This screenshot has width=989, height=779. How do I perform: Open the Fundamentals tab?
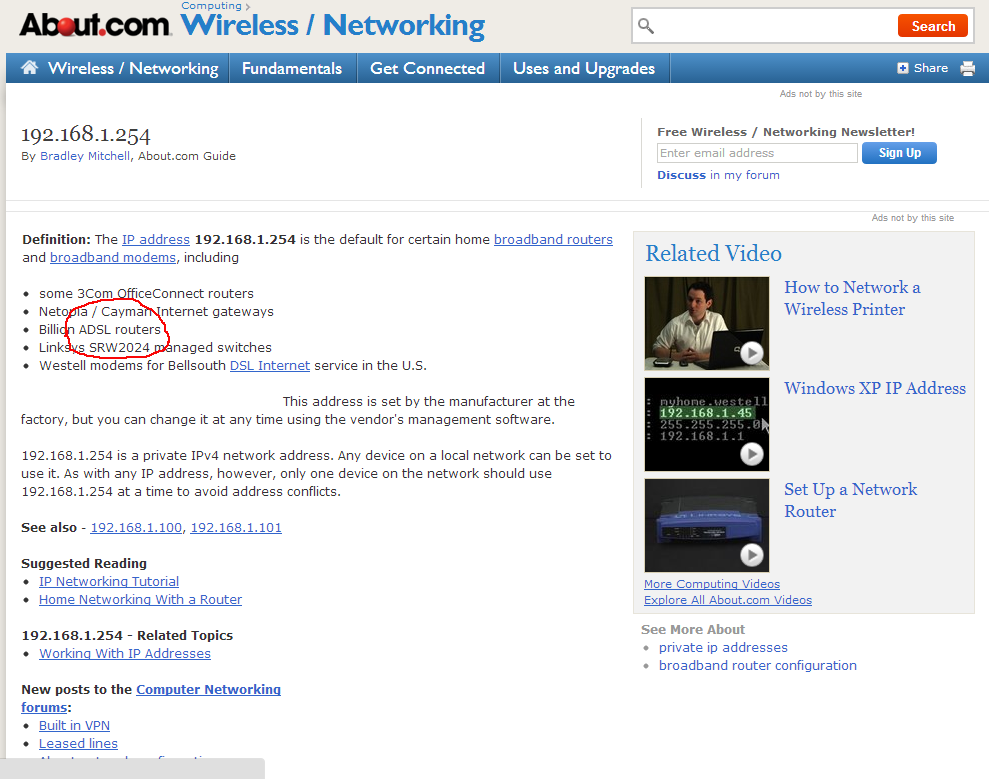coord(292,68)
